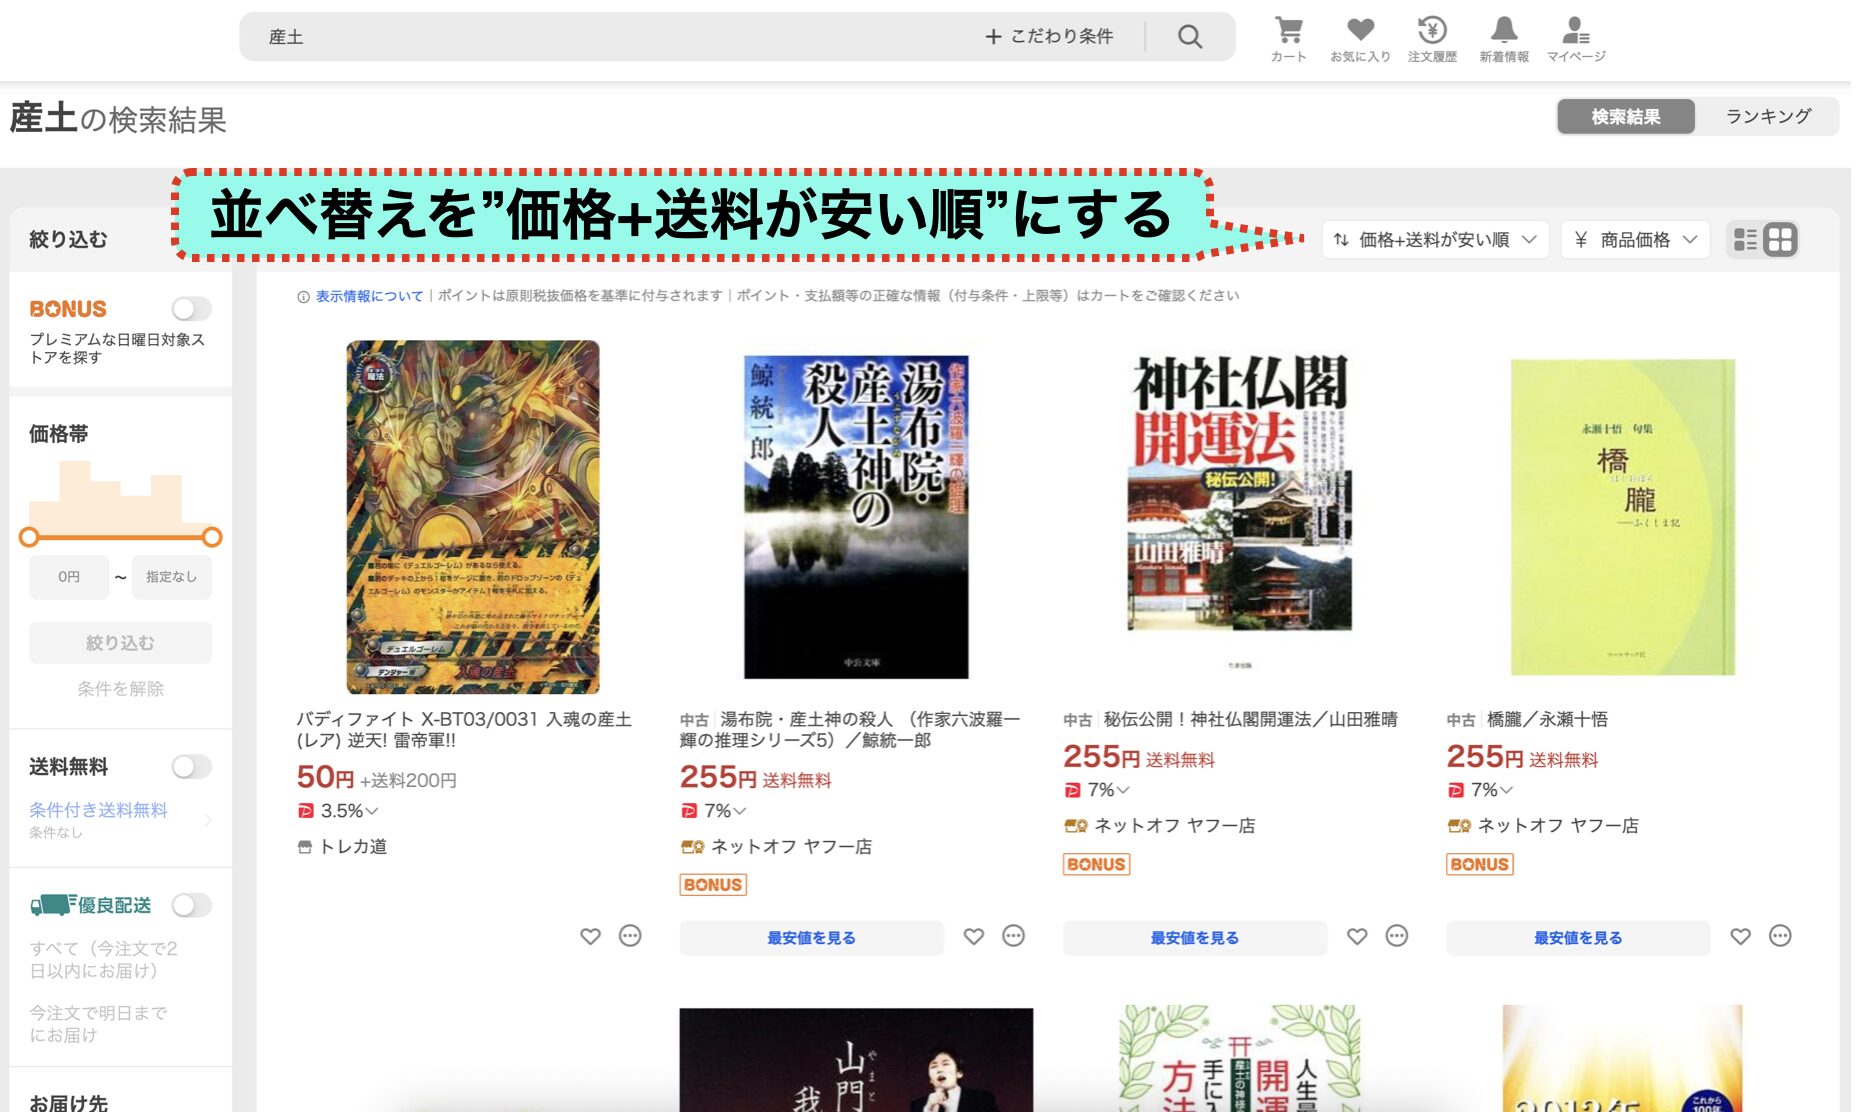Image resolution: width=1858 pixels, height=1112 pixels.
Task: Click 最安値を見る for 神社仏閣開運法
Action: [1195, 938]
